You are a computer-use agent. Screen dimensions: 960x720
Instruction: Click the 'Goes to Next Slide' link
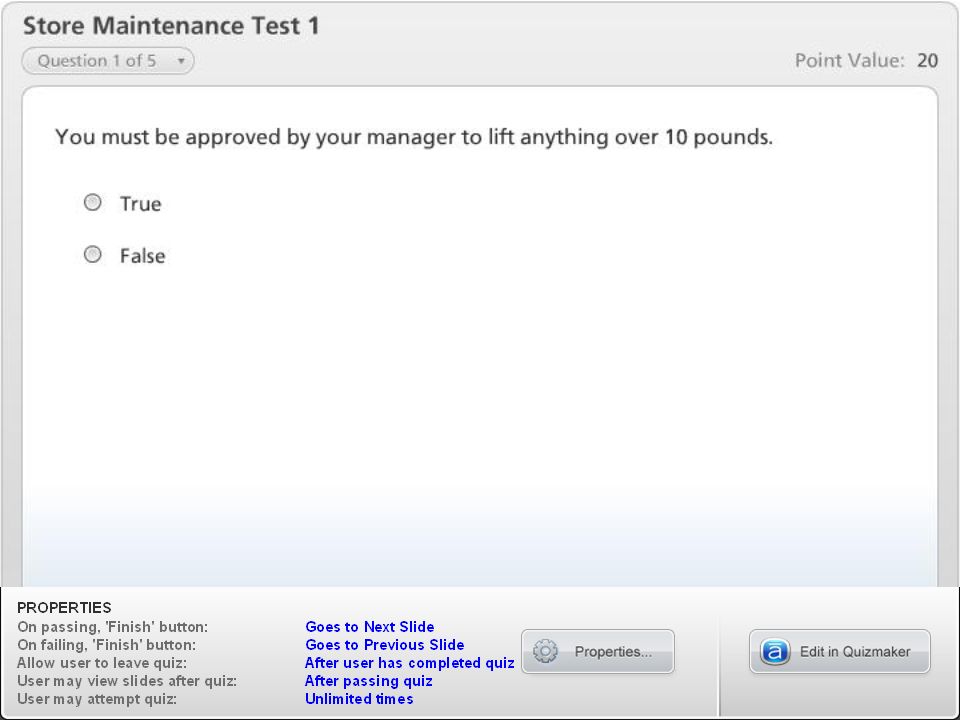click(370, 626)
